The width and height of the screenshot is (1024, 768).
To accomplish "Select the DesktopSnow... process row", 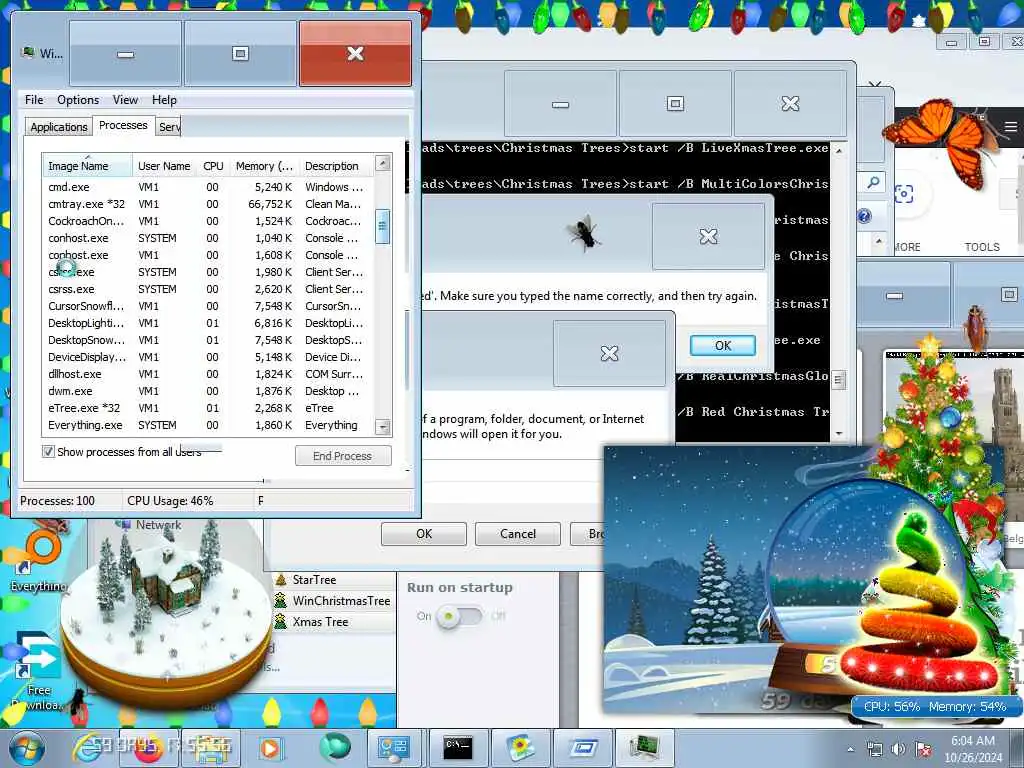I will pyautogui.click(x=208, y=340).
